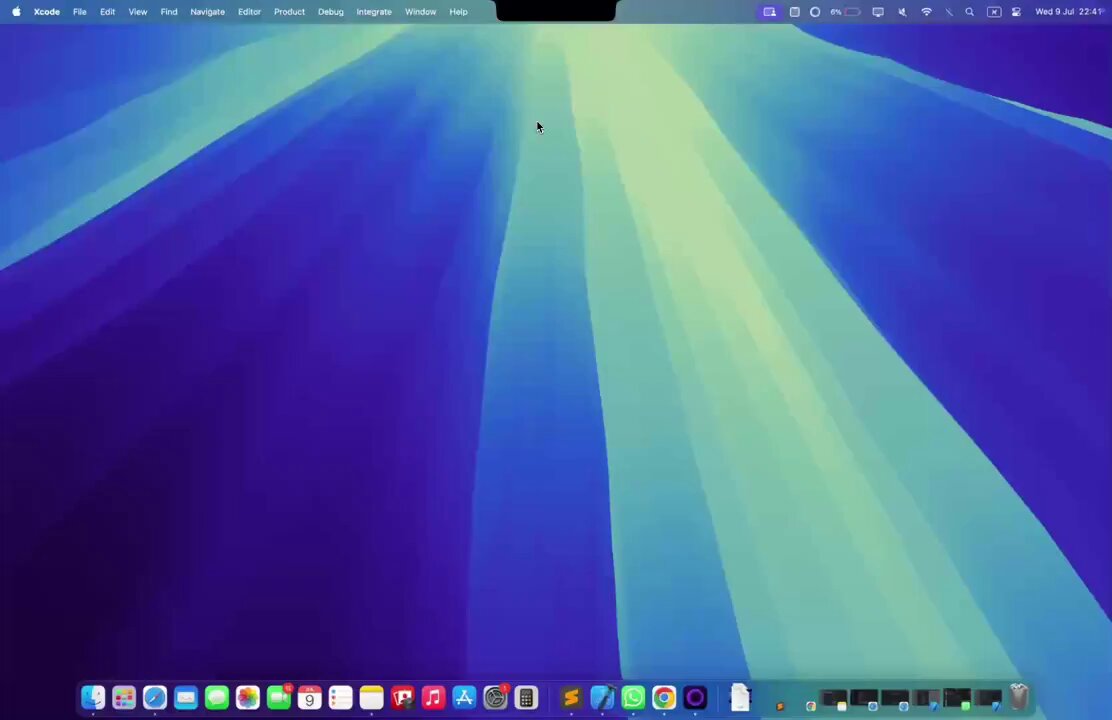Open the Product menu
1112x720 pixels.
click(289, 11)
